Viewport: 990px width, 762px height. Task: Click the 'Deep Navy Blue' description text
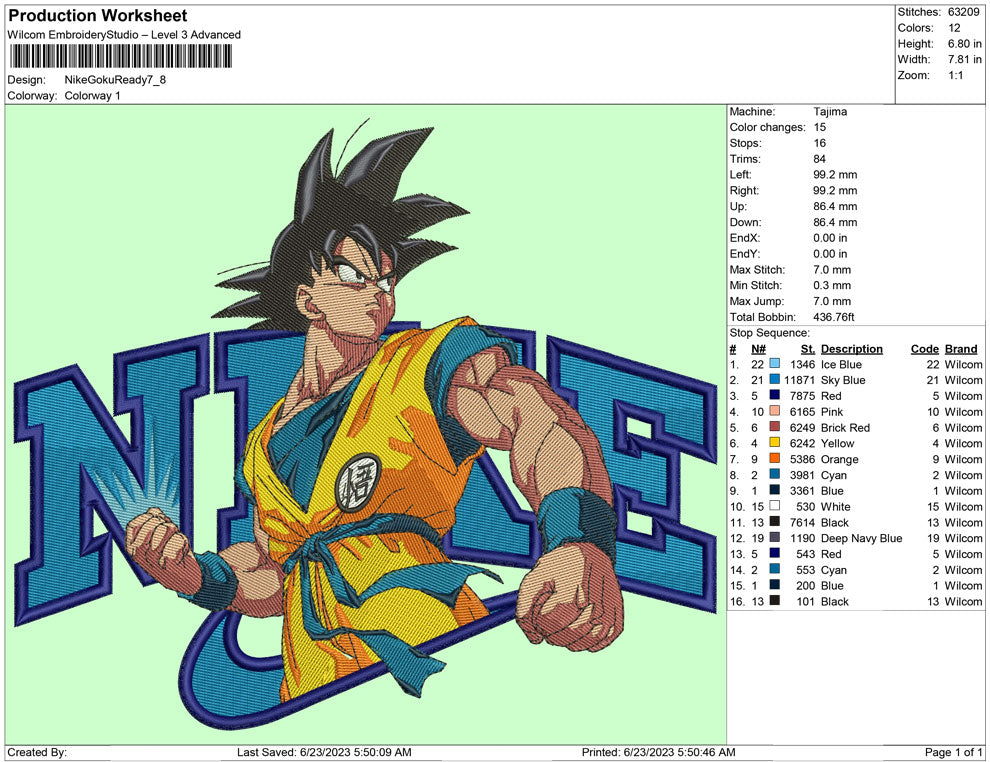point(861,538)
